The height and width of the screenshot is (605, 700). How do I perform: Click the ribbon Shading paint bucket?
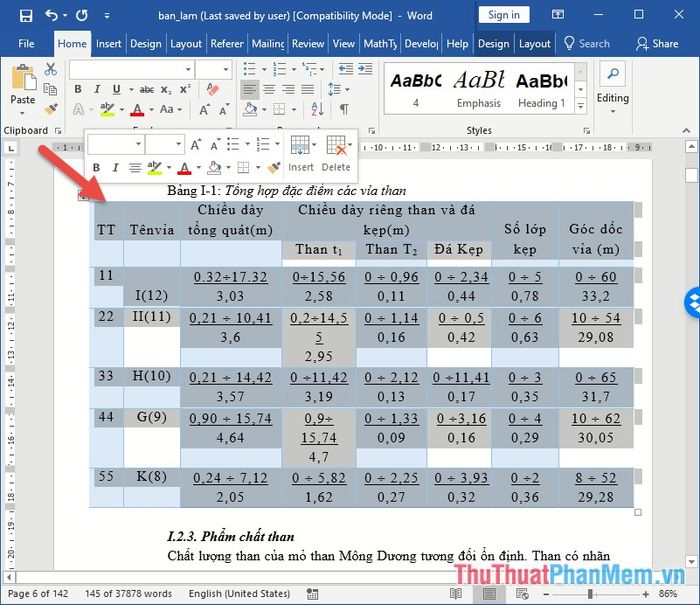click(250, 109)
